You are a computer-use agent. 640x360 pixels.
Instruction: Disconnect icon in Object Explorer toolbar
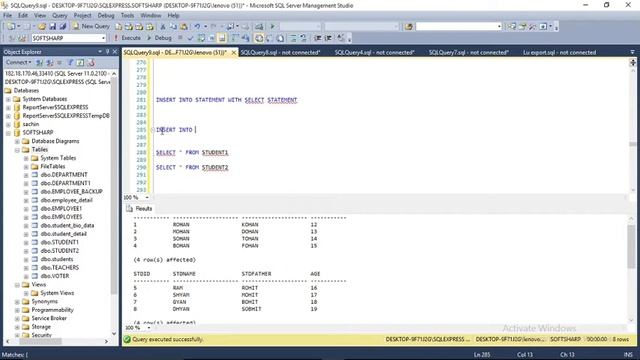49,62
